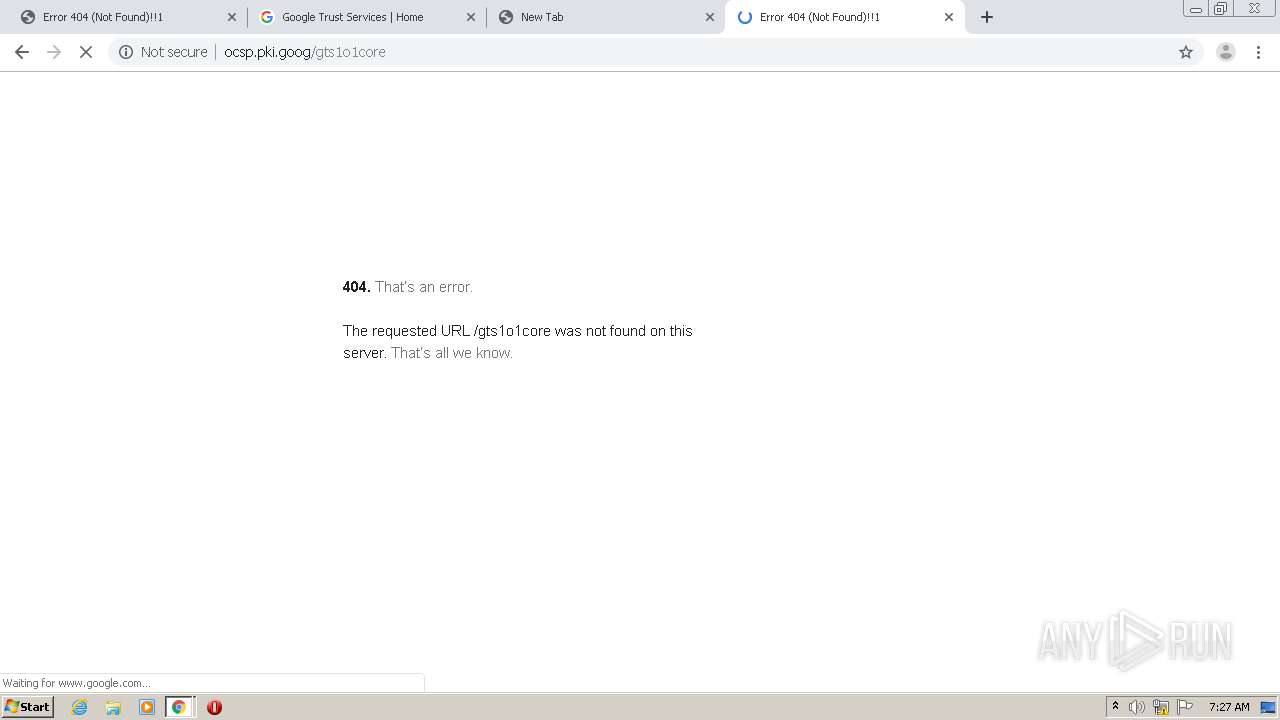Show hidden system tray icons

point(1115,707)
